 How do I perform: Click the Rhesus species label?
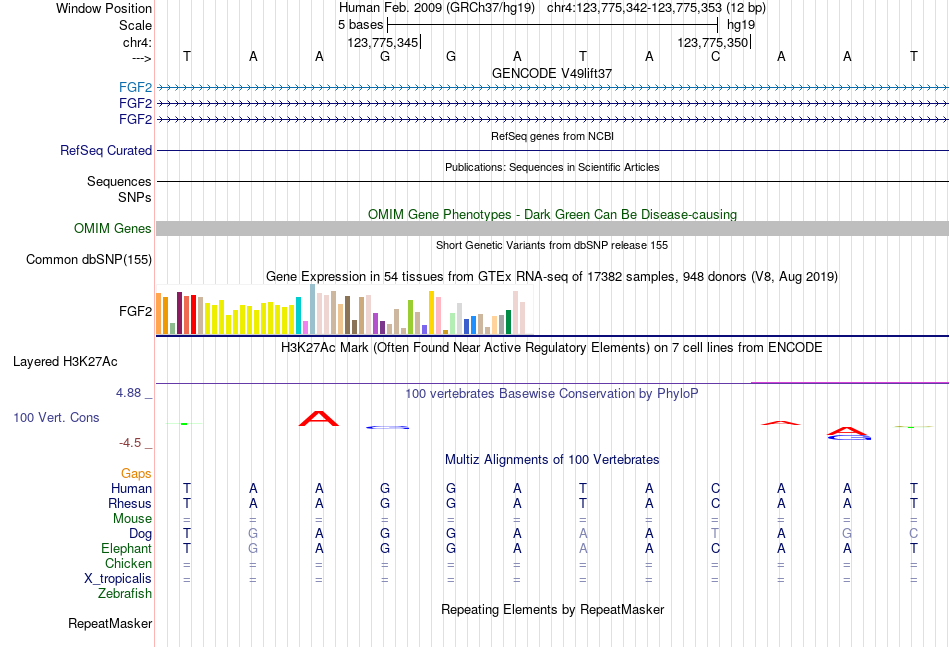tap(130, 503)
